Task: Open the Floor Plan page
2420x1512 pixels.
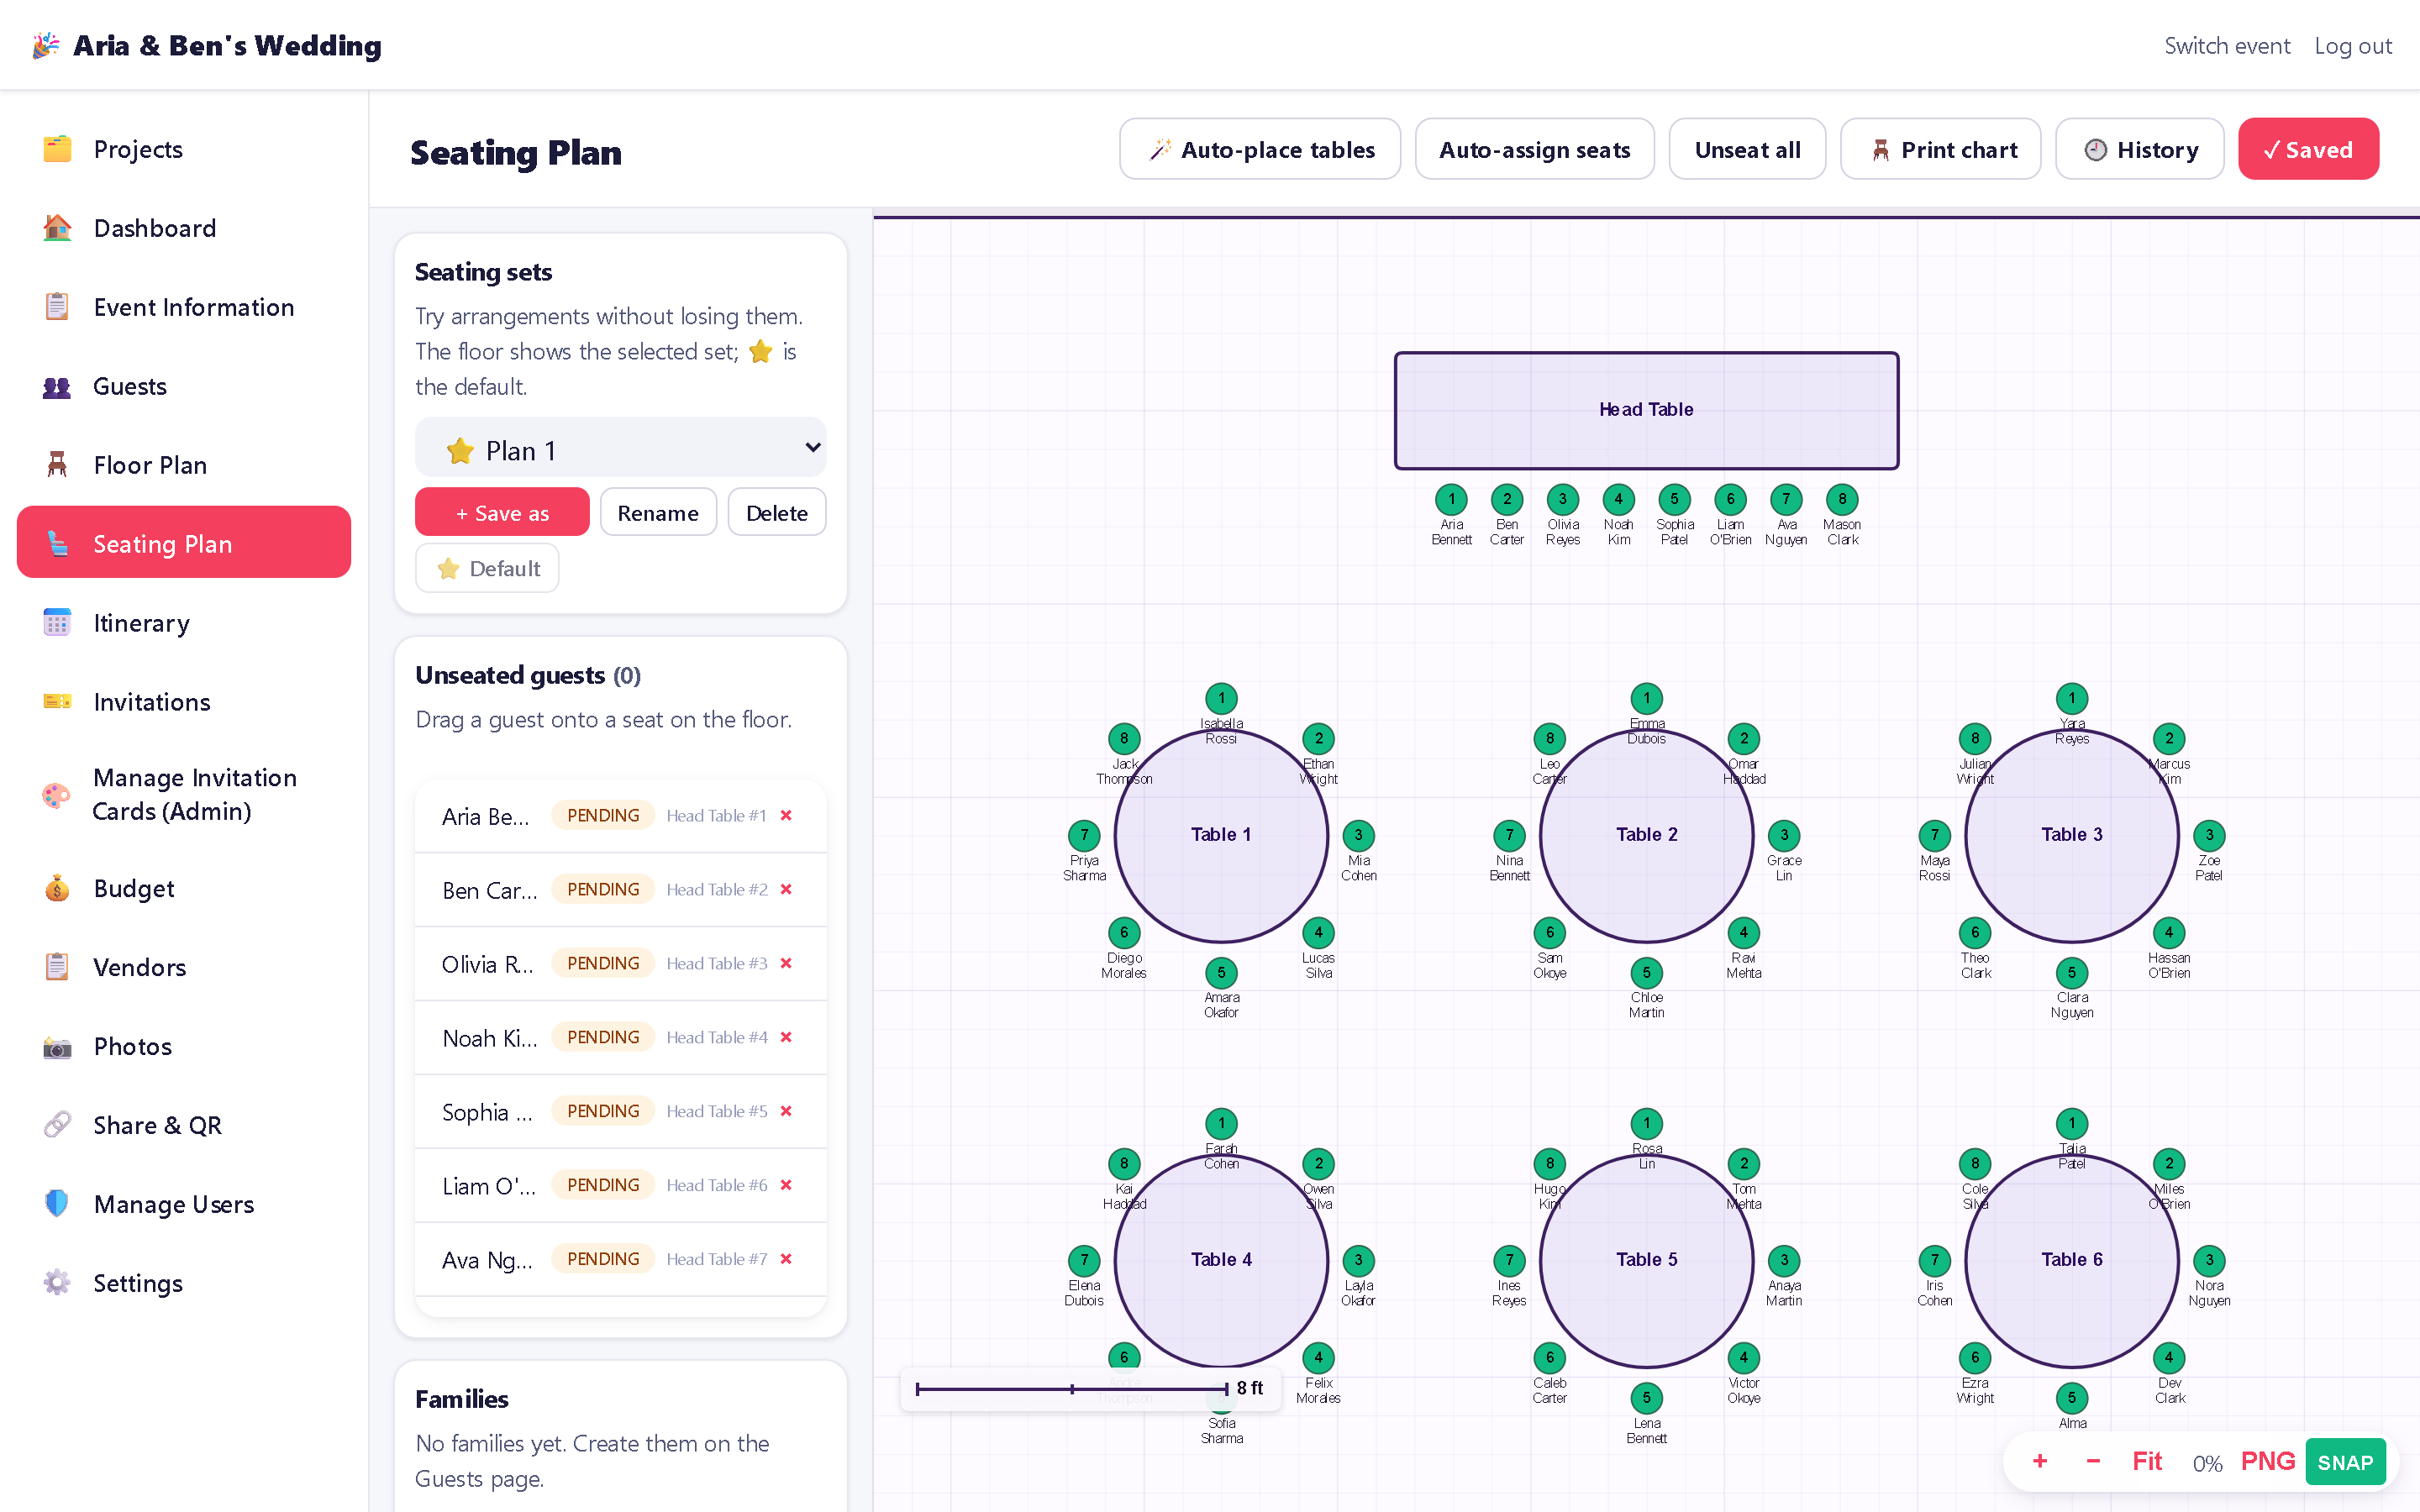Action: tap(184, 465)
